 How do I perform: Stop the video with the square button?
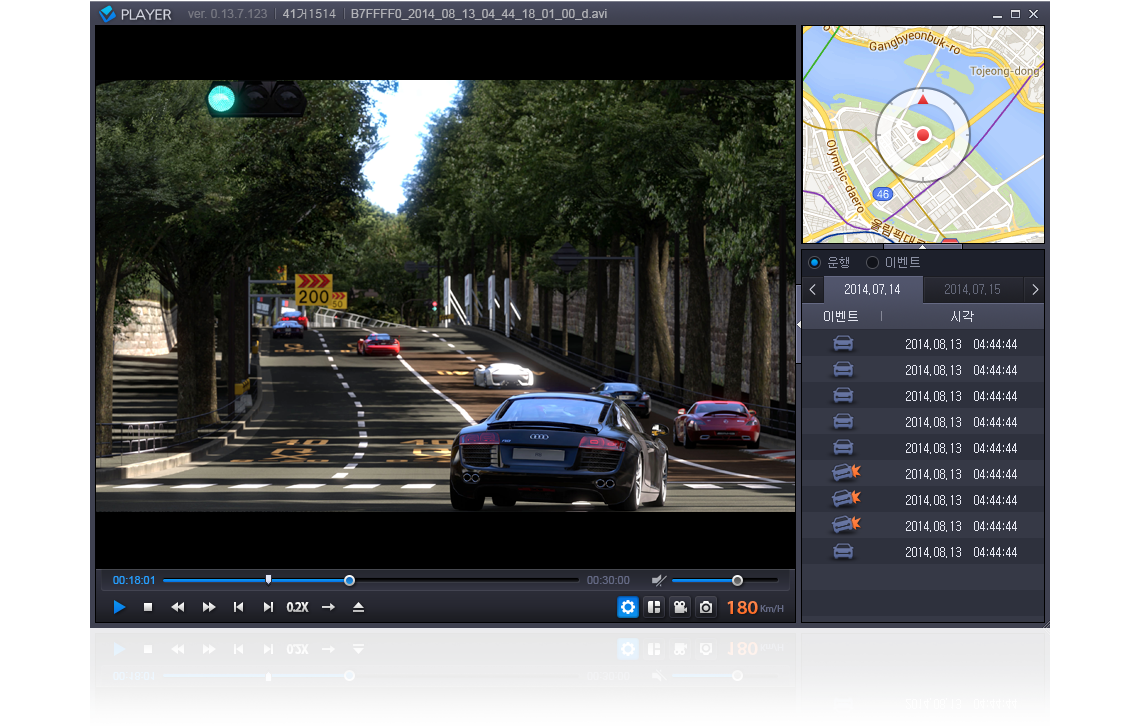[x=148, y=607]
